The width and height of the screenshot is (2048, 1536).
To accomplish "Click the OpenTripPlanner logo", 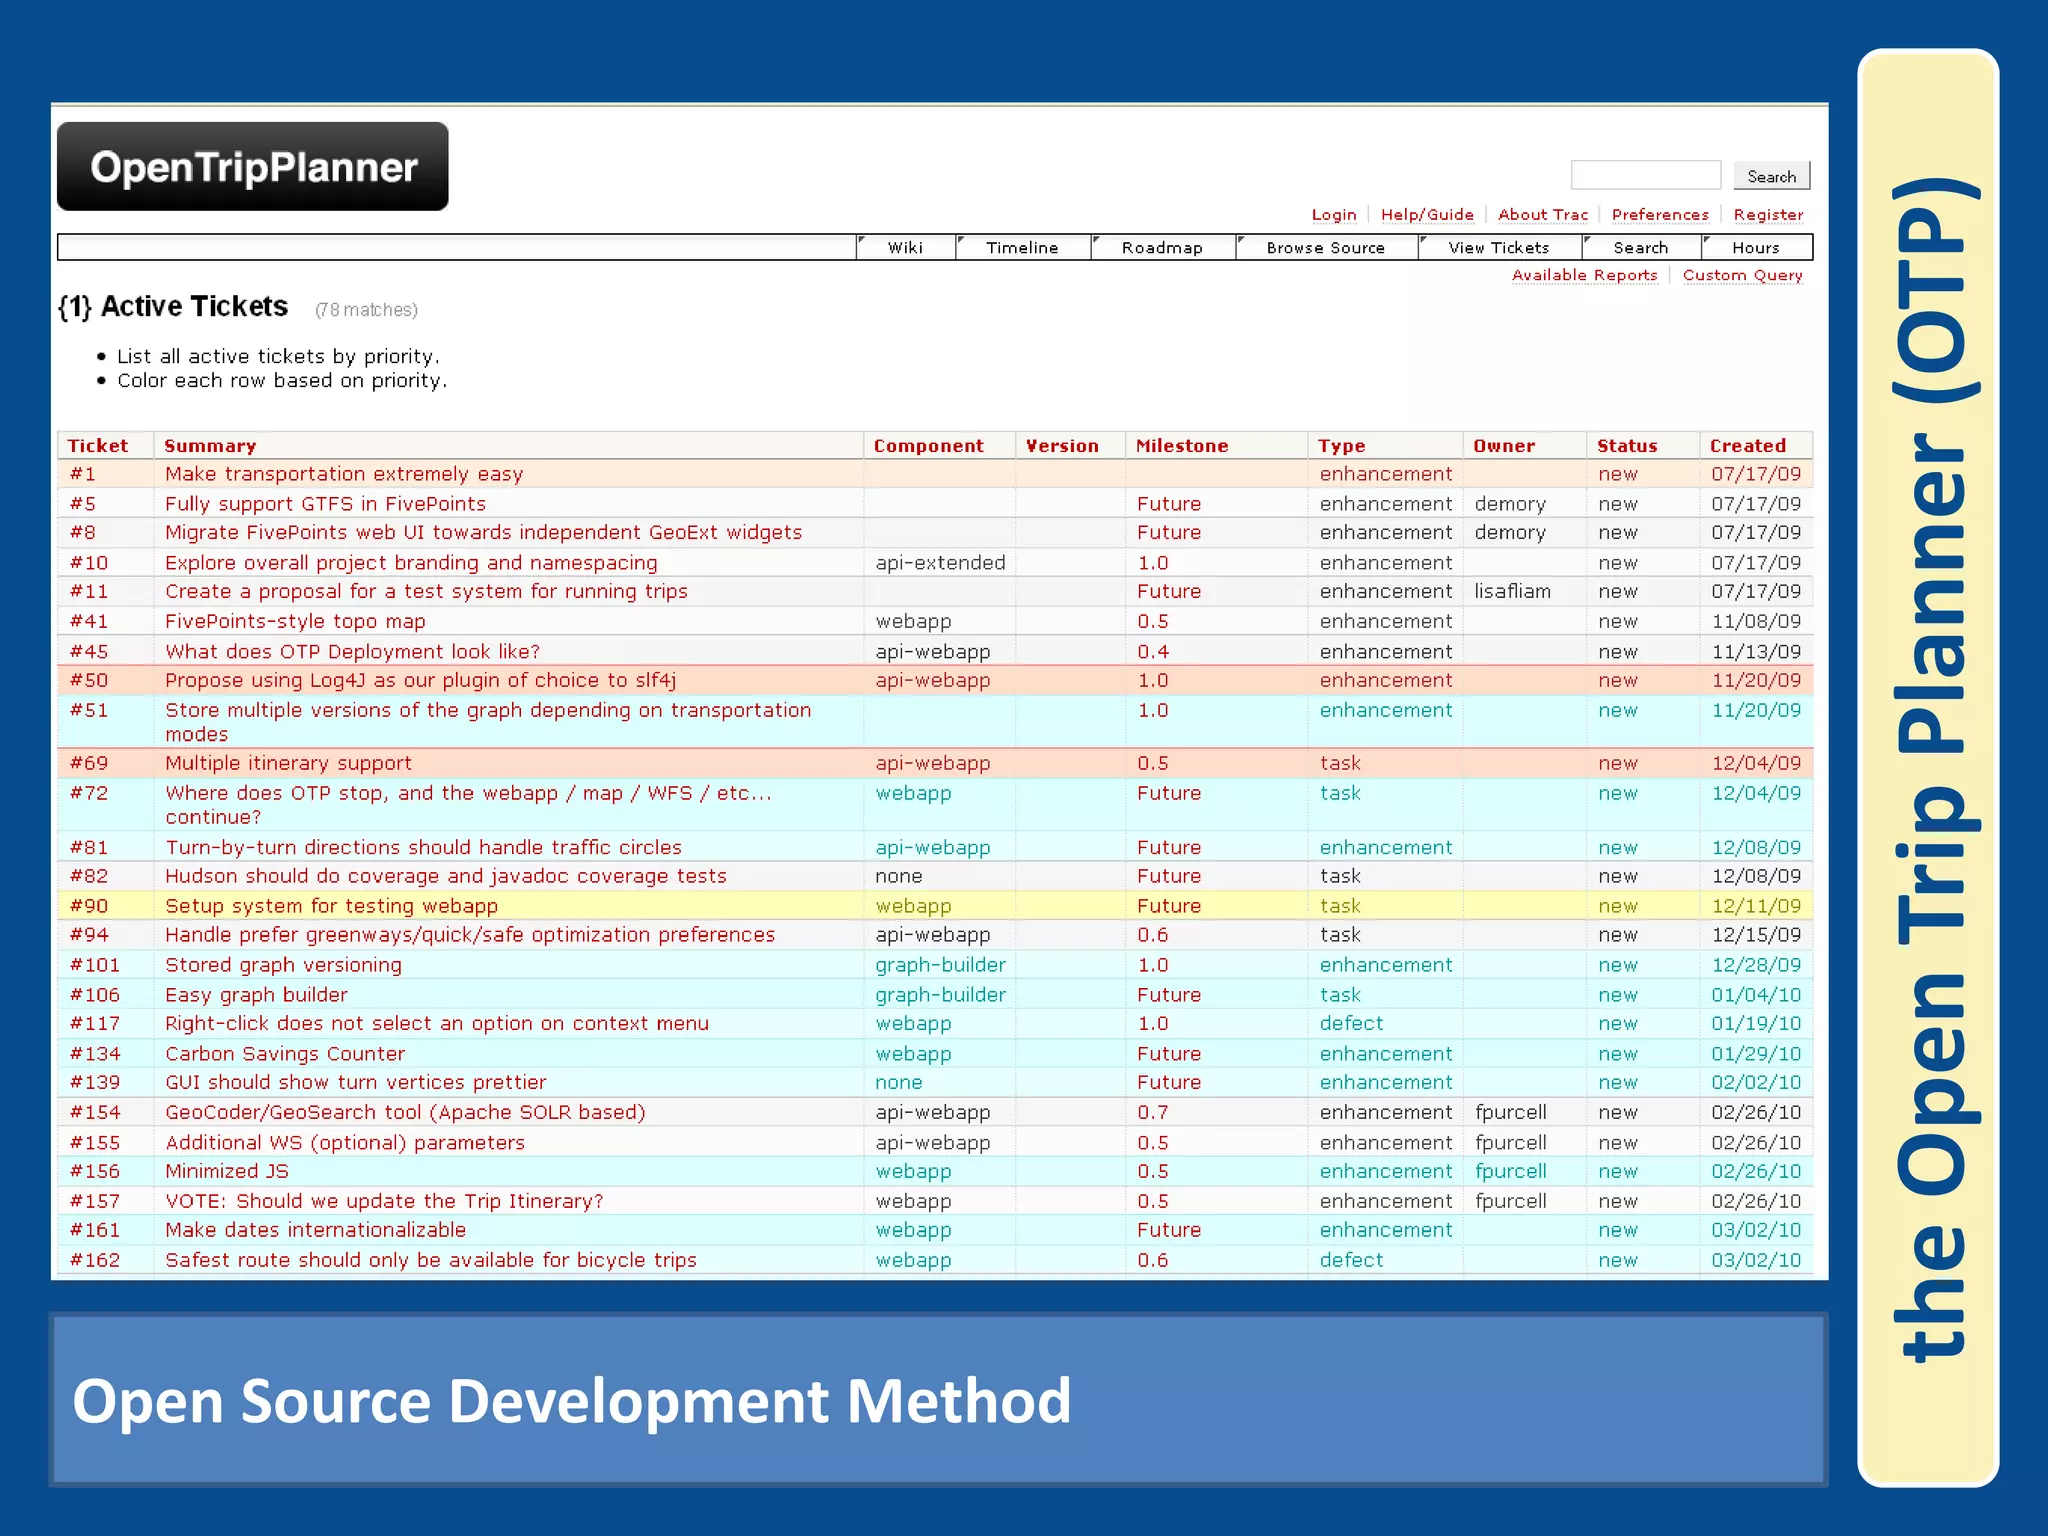I will [x=252, y=167].
